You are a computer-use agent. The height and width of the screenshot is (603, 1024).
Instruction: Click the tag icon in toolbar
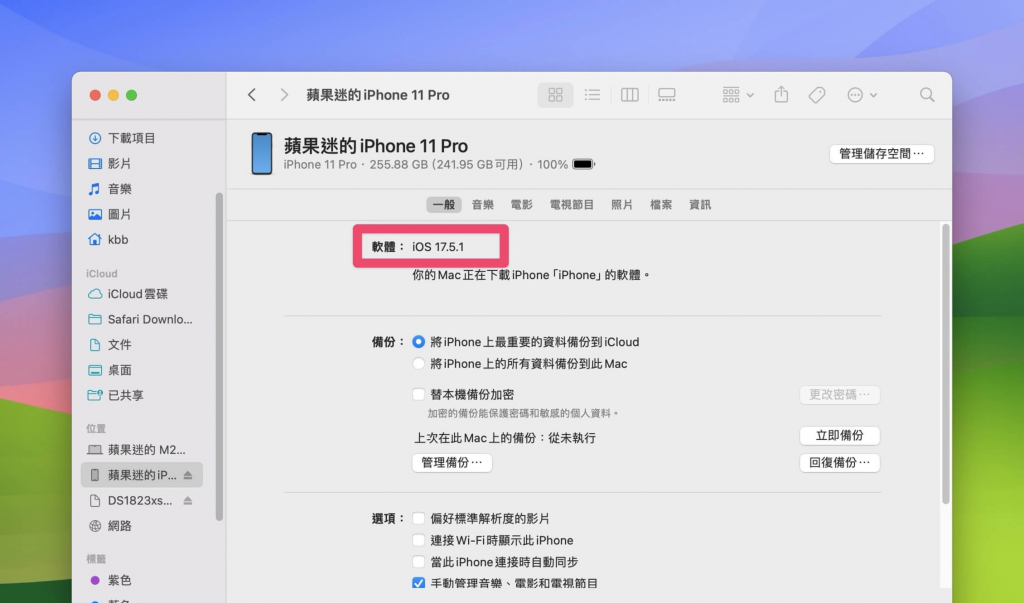tap(816, 95)
